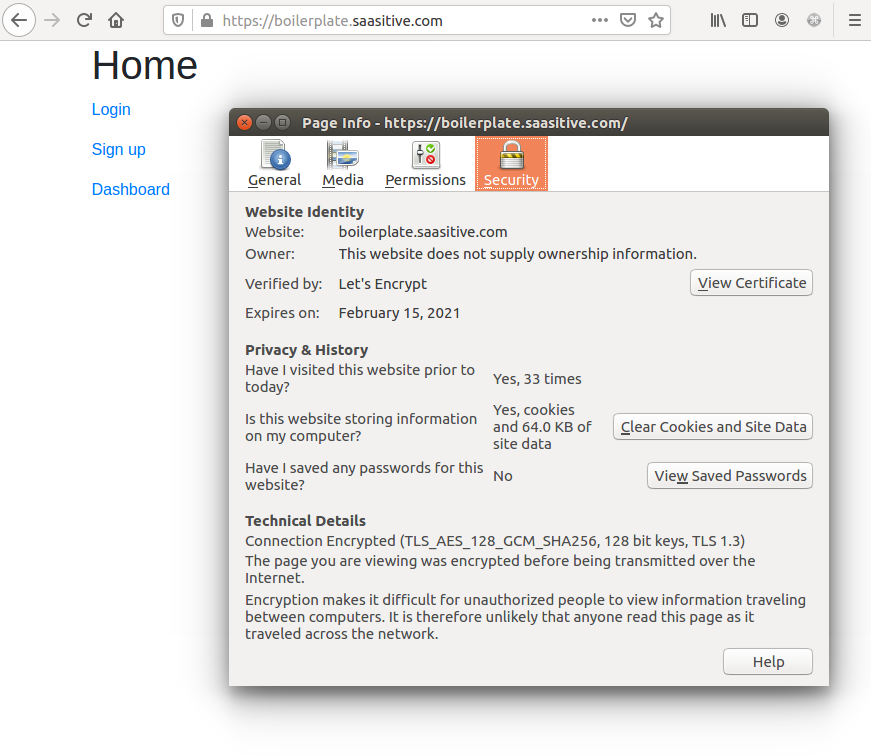Switch to the General tab
This screenshot has height=756, width=871.
pos(274,164)
